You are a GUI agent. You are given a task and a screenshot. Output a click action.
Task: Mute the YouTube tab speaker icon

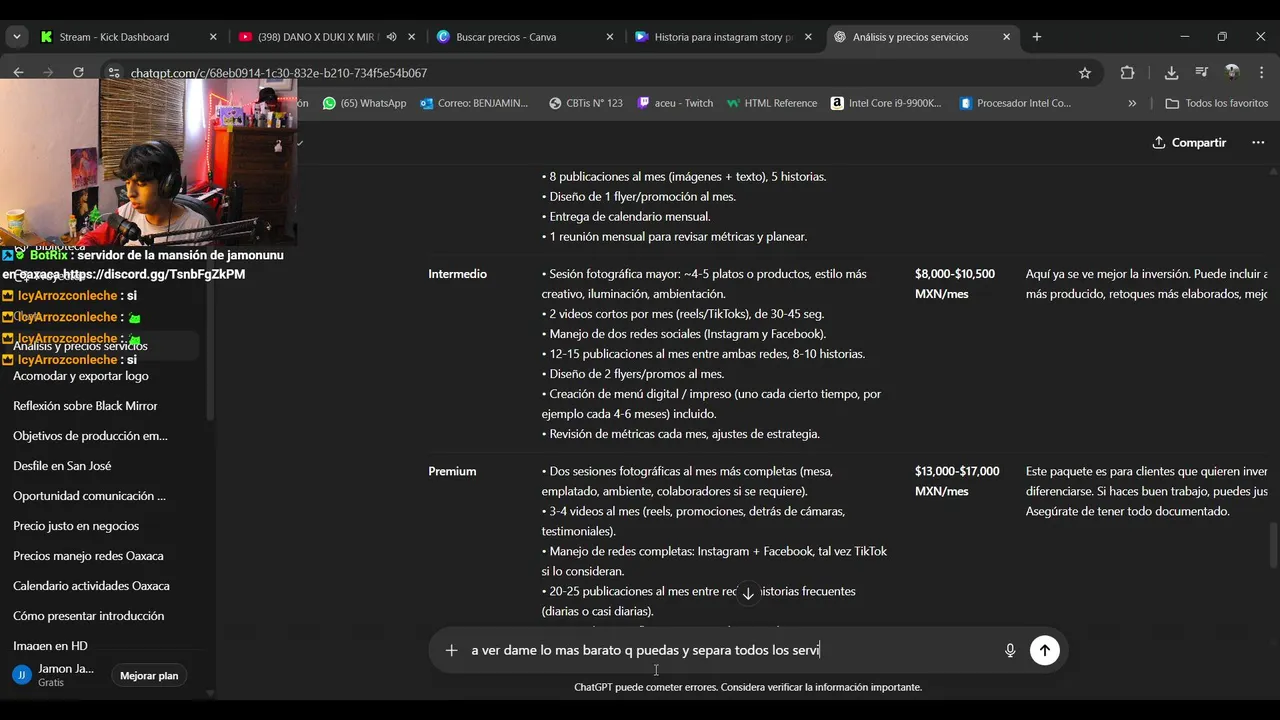[x=391, y=37]
